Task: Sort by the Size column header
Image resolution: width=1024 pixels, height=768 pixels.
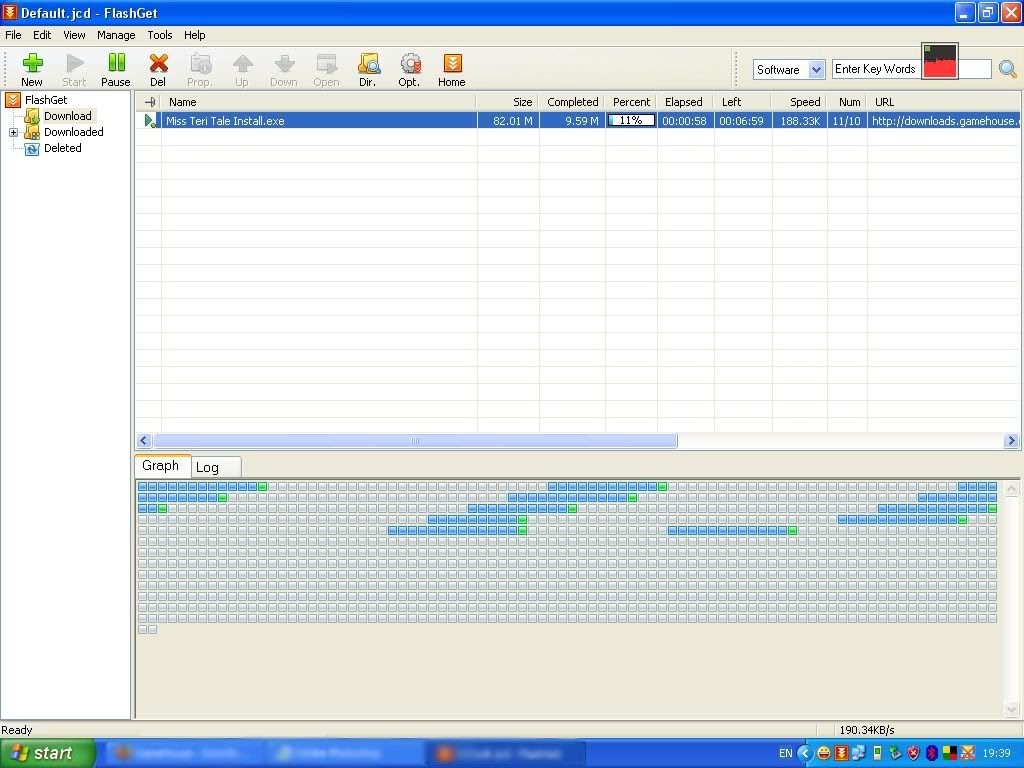Action: [508, 102]
